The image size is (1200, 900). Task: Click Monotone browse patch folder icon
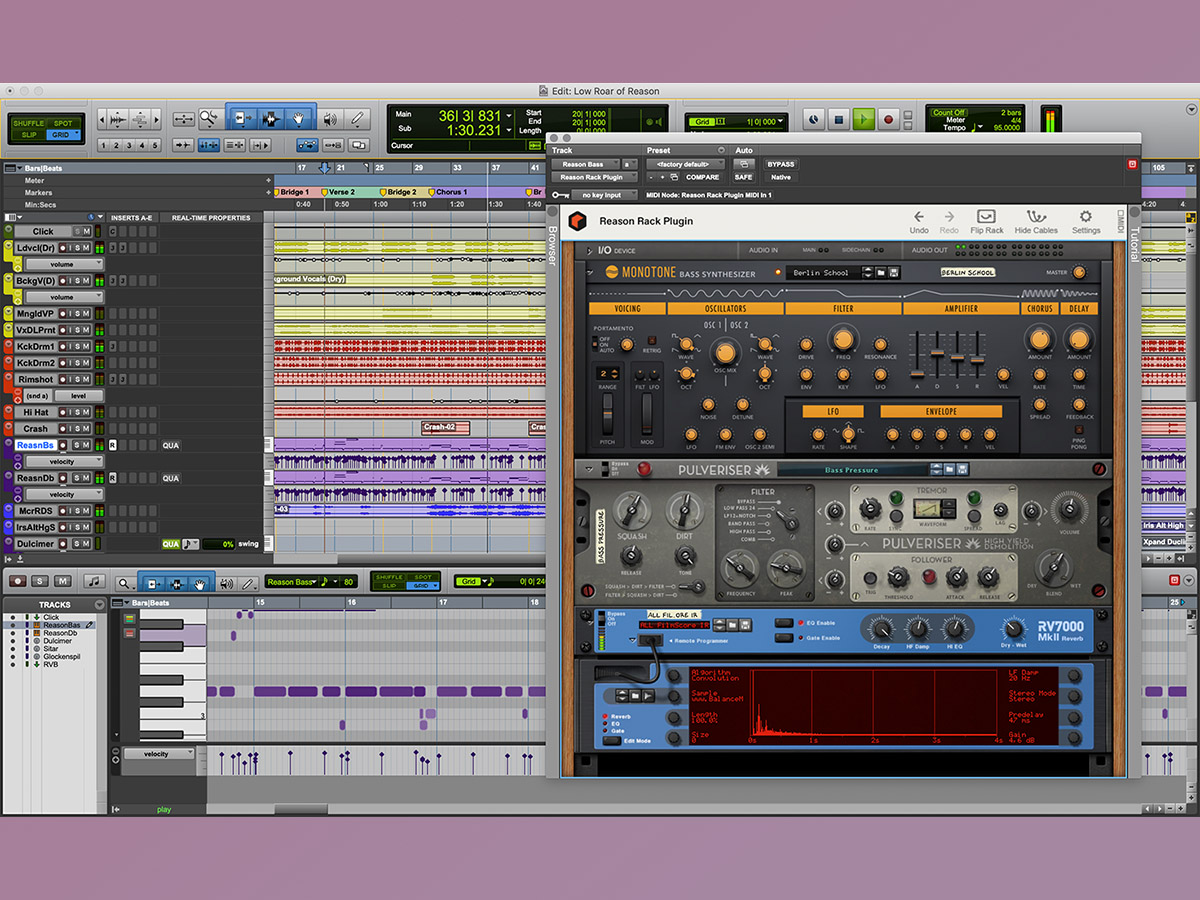coord(879,272)
